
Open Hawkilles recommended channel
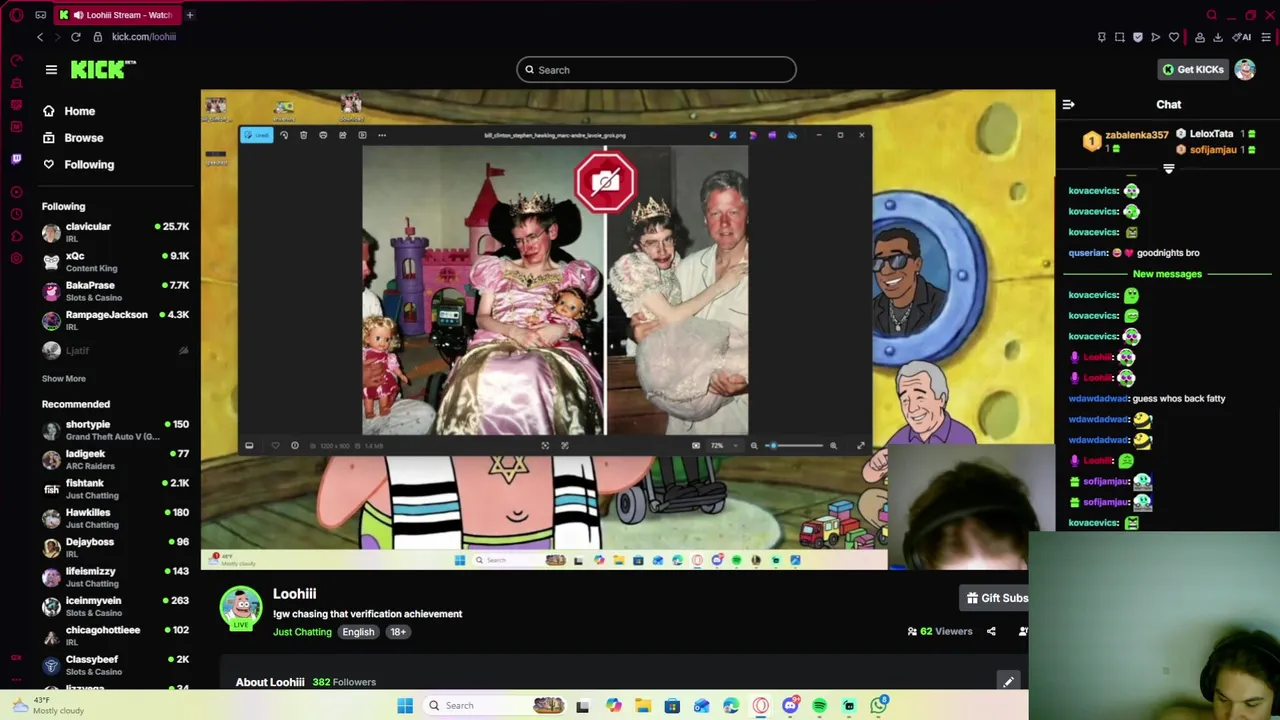pyautogui.click(x=115, y=518)
